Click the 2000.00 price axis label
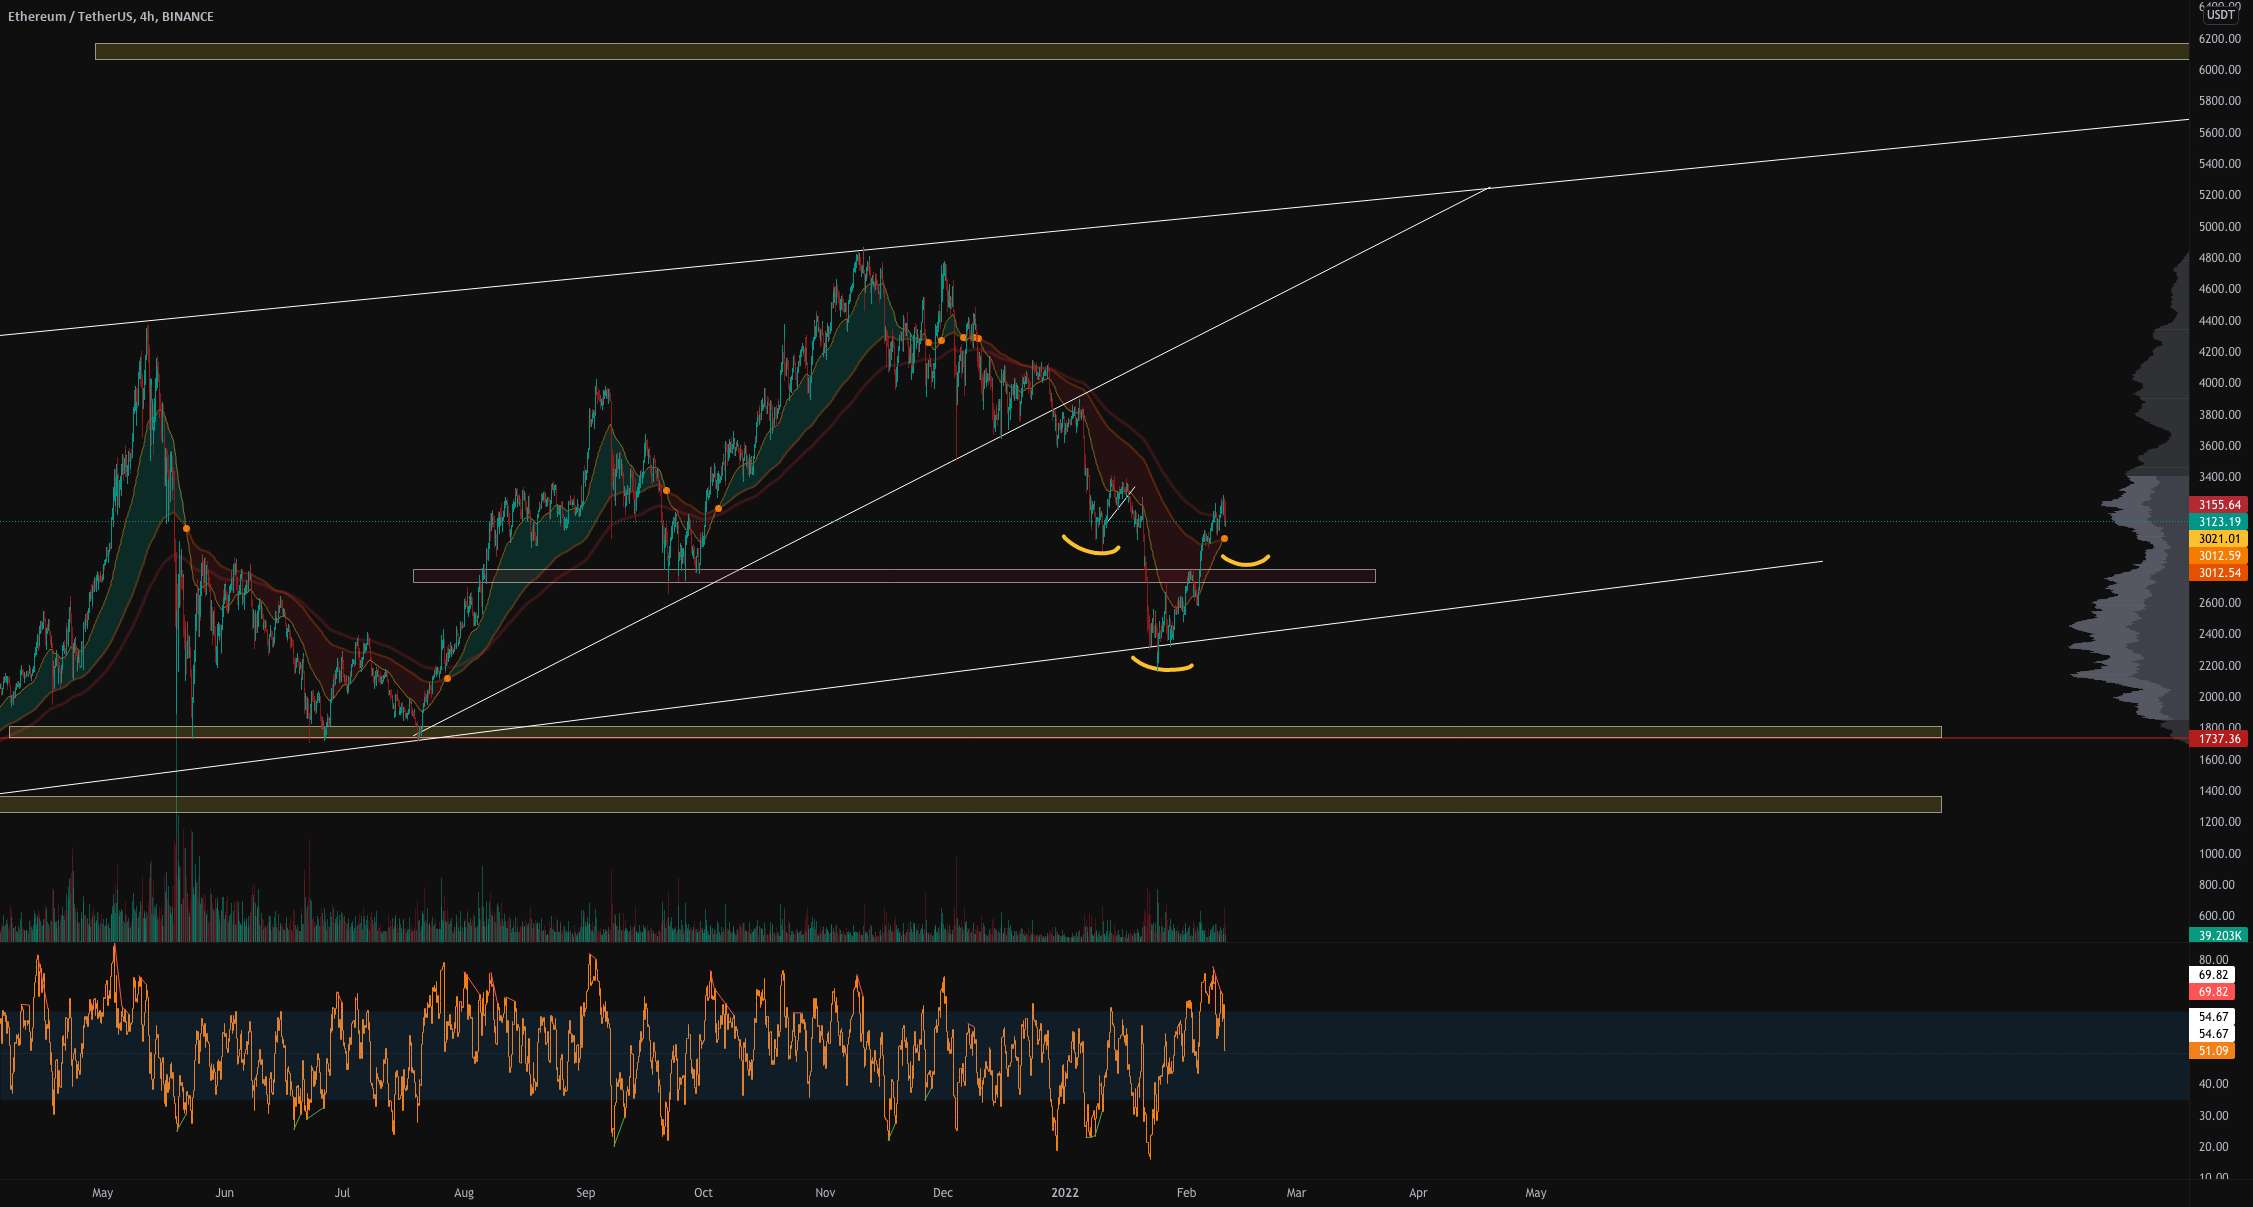2253x1207 pixels. (2219, 697)
